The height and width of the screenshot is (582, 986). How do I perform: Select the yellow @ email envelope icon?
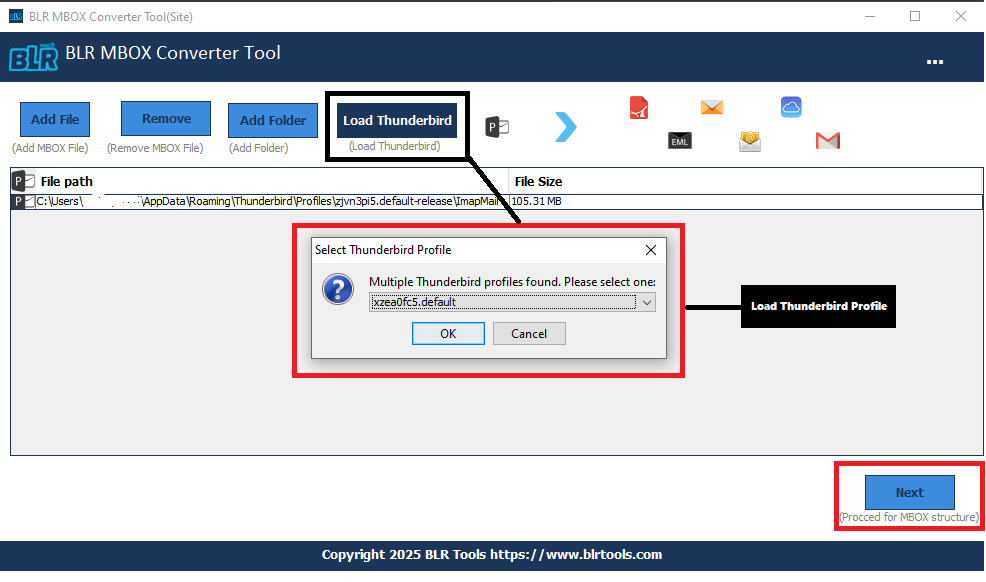[x=750, y=141]
